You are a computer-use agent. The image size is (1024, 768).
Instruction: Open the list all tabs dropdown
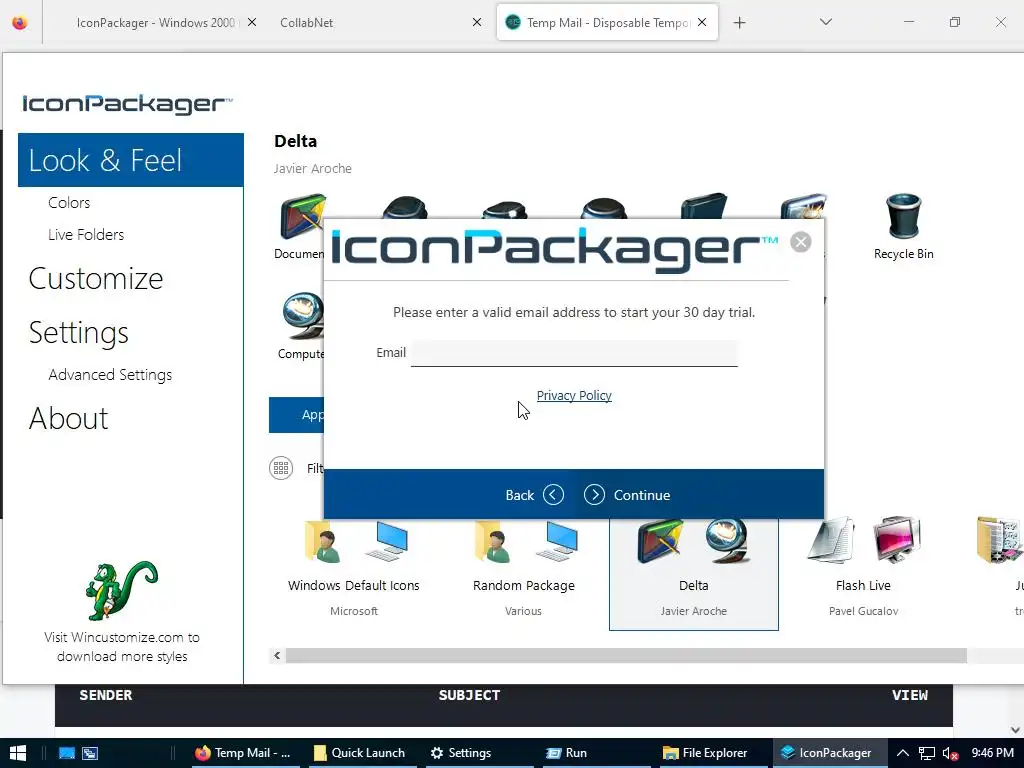tap(825, 22)
